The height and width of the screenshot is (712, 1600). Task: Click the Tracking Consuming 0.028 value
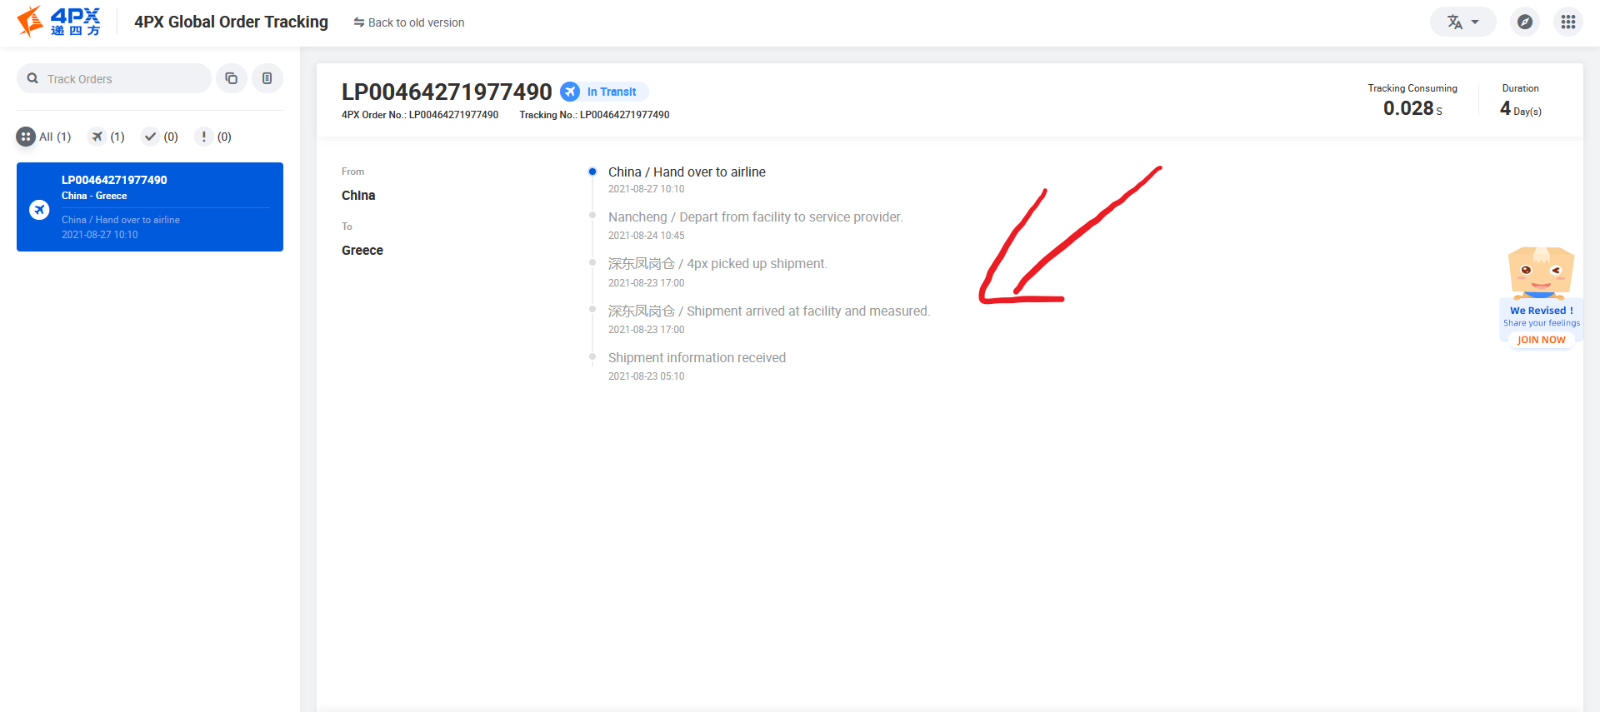[1412, 108]
